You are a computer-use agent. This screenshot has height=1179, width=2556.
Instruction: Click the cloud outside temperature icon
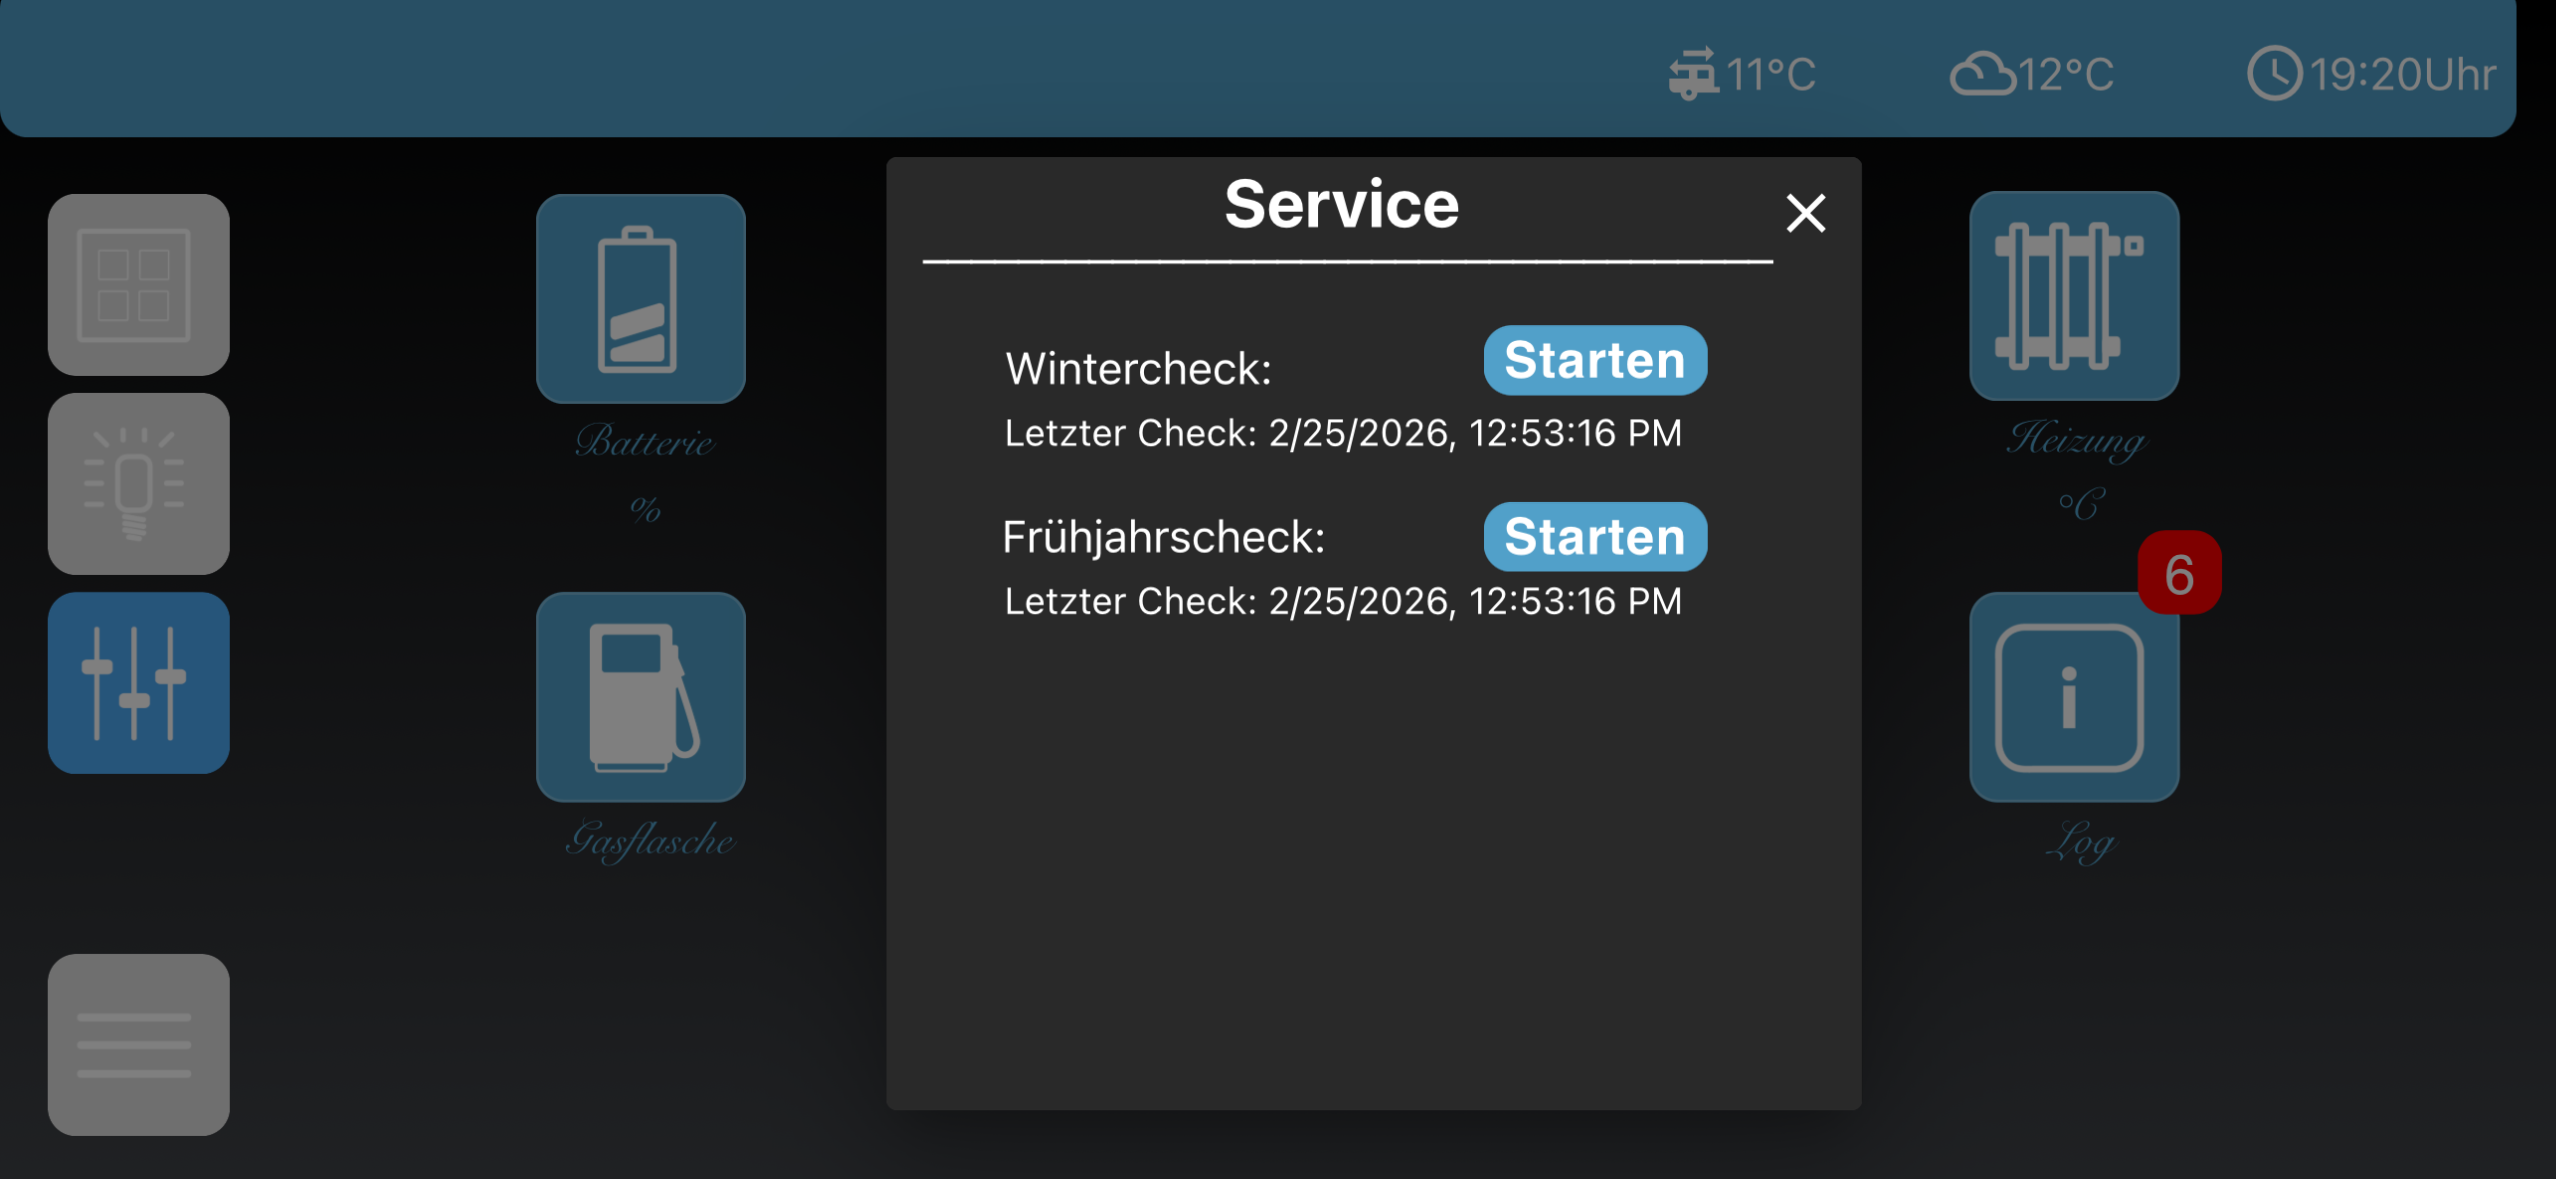1981,74
